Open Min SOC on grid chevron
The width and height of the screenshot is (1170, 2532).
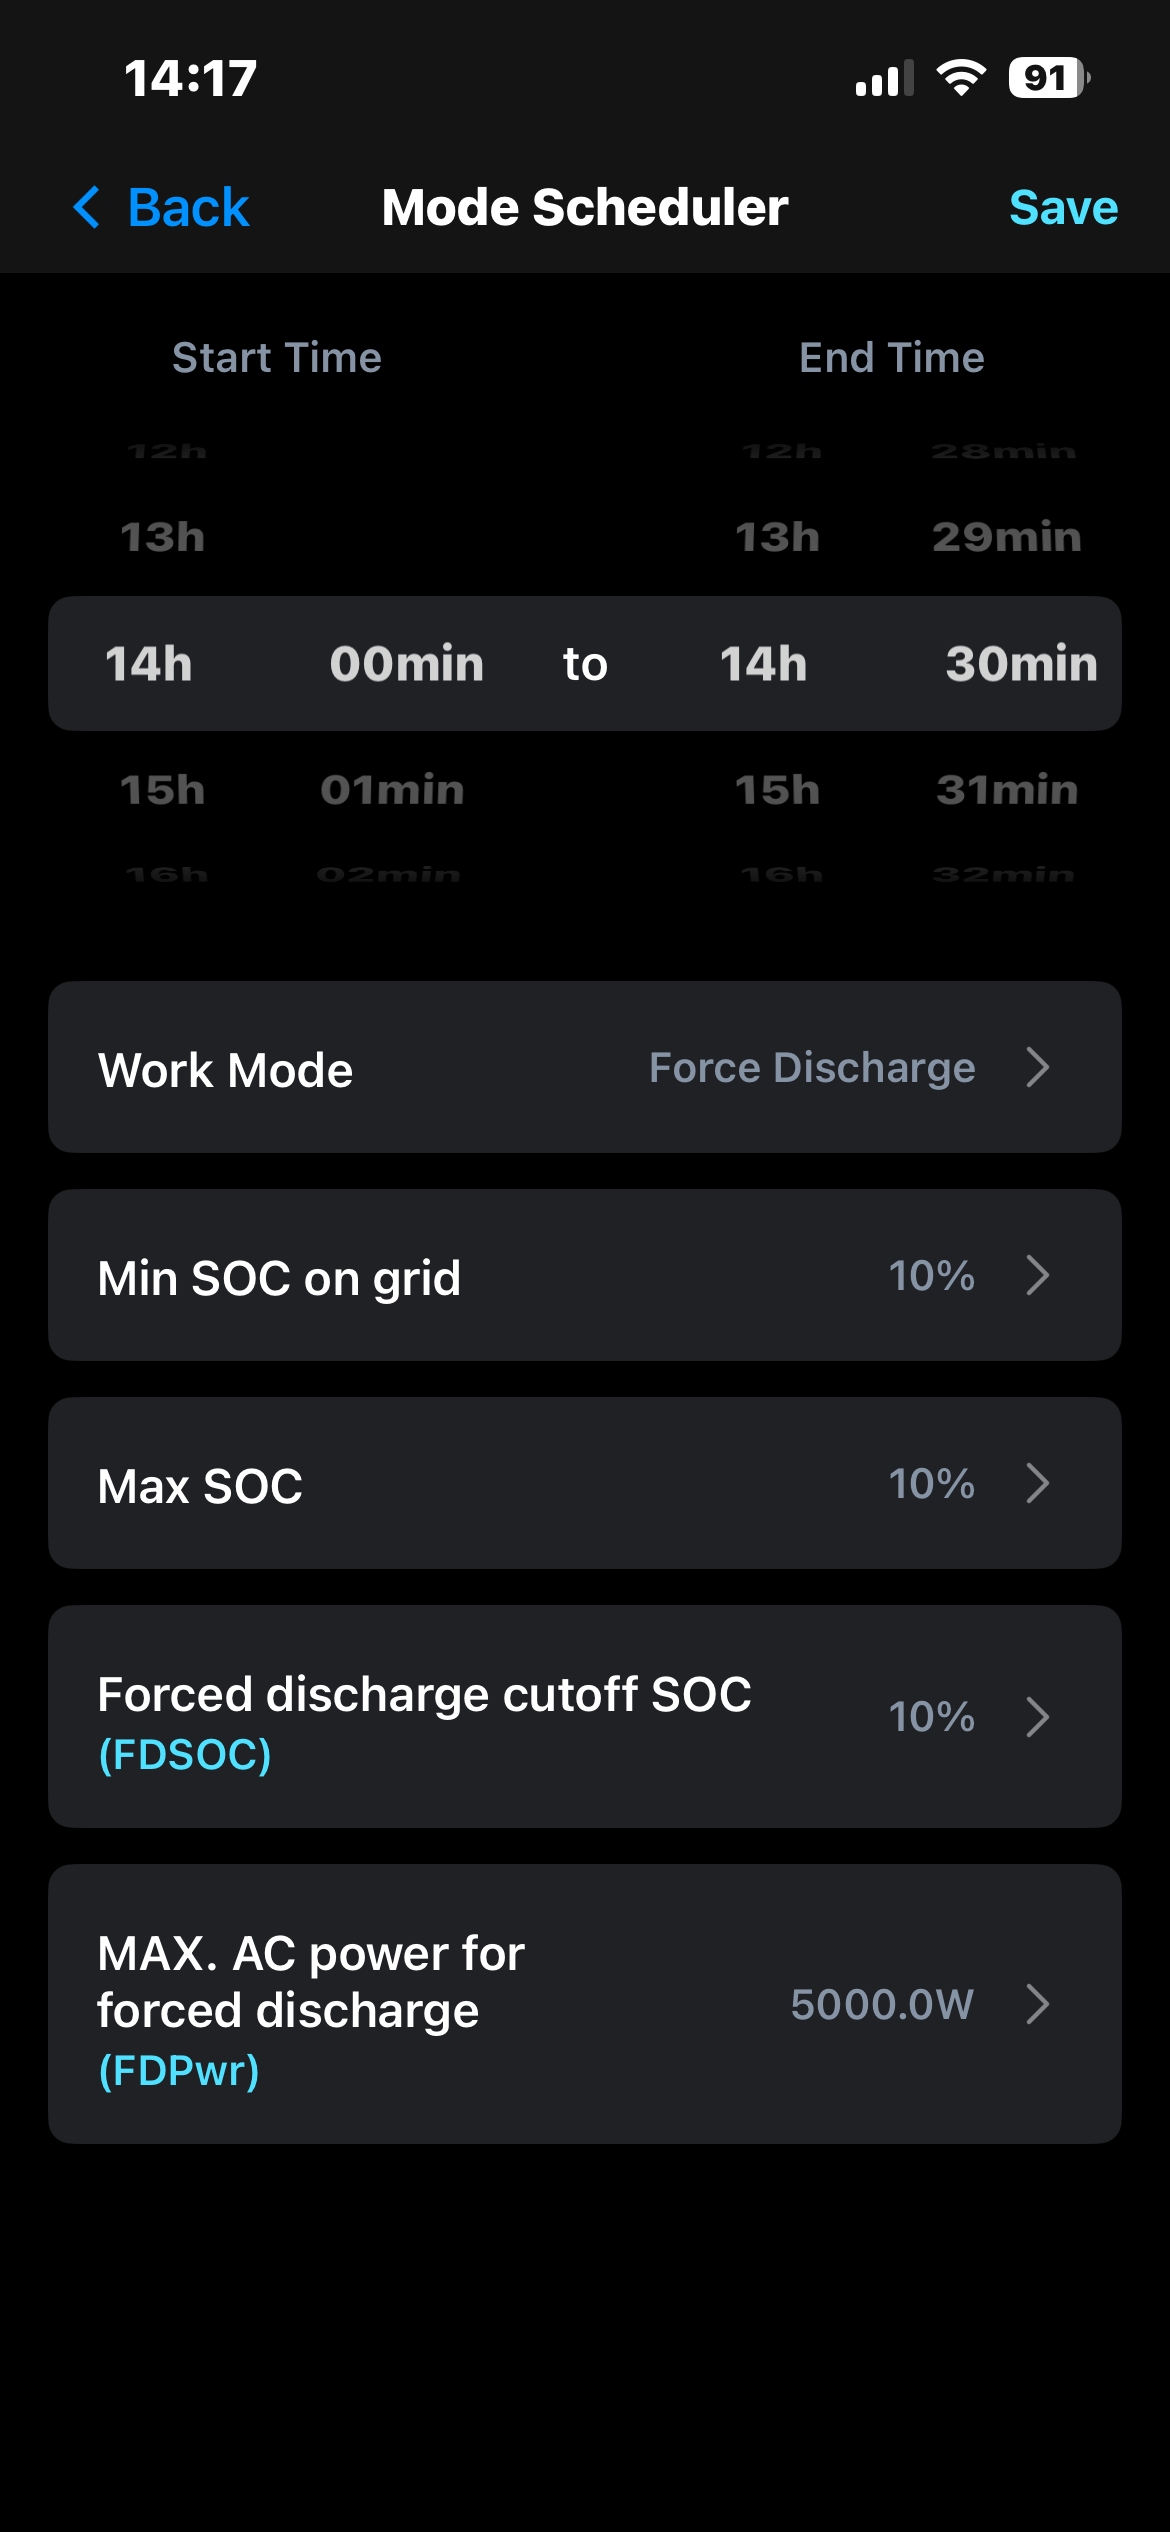click(1038, 1275)
